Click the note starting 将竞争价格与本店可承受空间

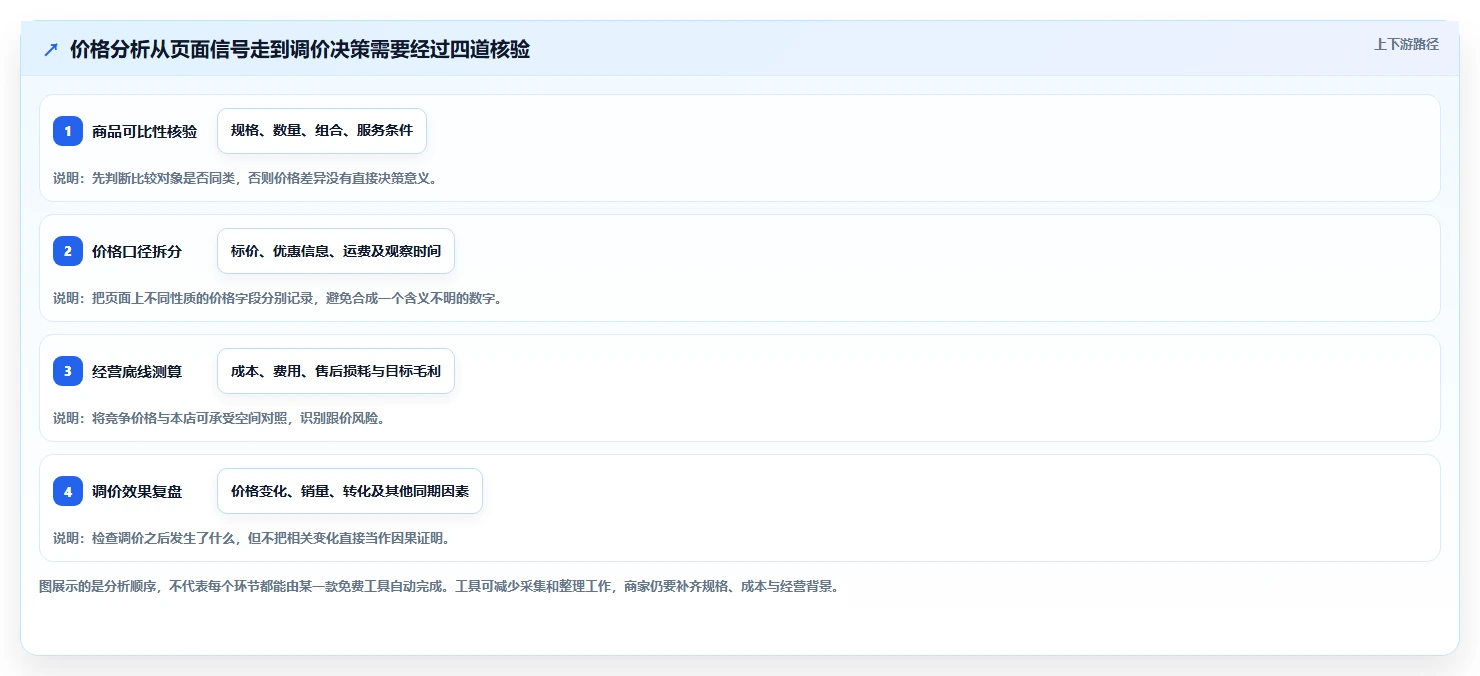pos(219,418)
